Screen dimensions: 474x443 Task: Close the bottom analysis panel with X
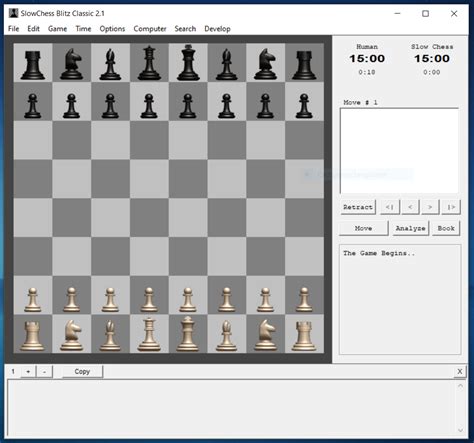460,371
